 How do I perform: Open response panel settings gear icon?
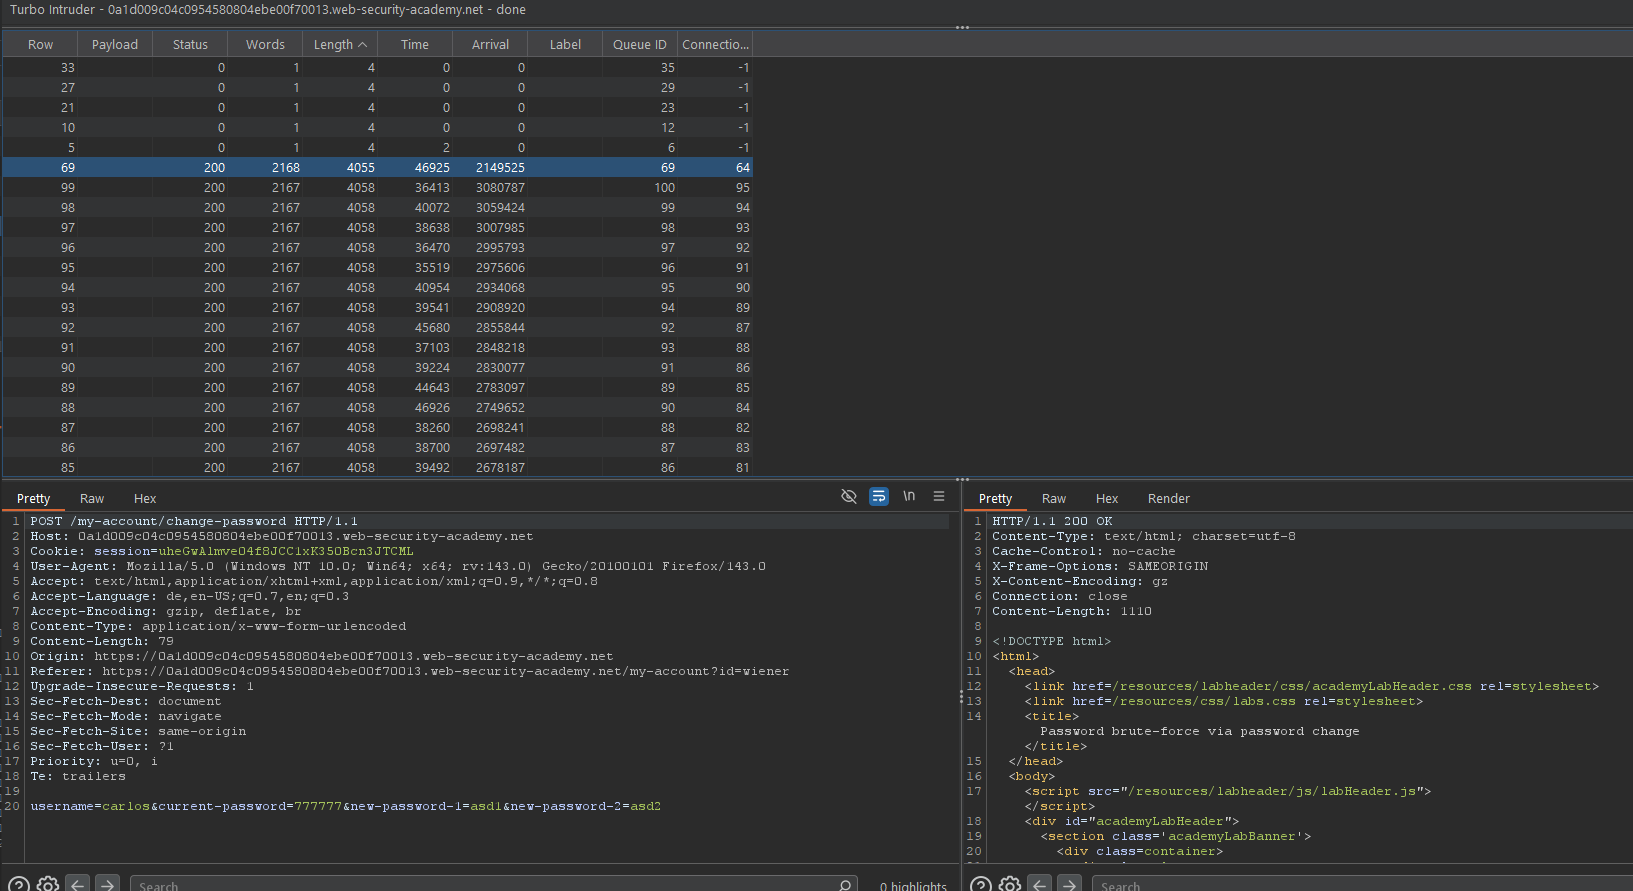click(x=1010, y=884)
